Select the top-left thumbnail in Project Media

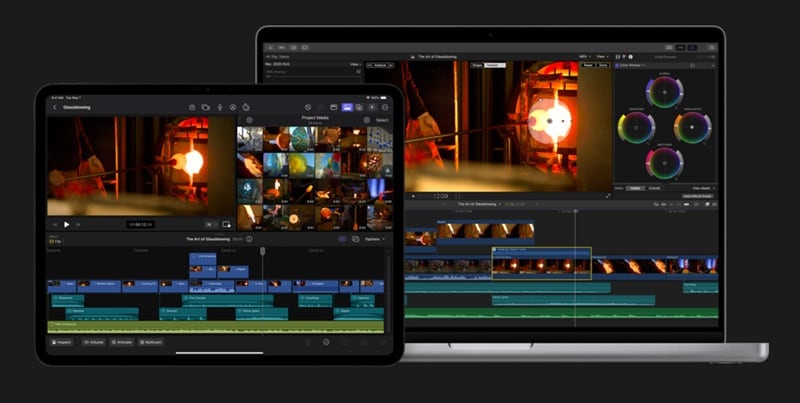(250, 139)
